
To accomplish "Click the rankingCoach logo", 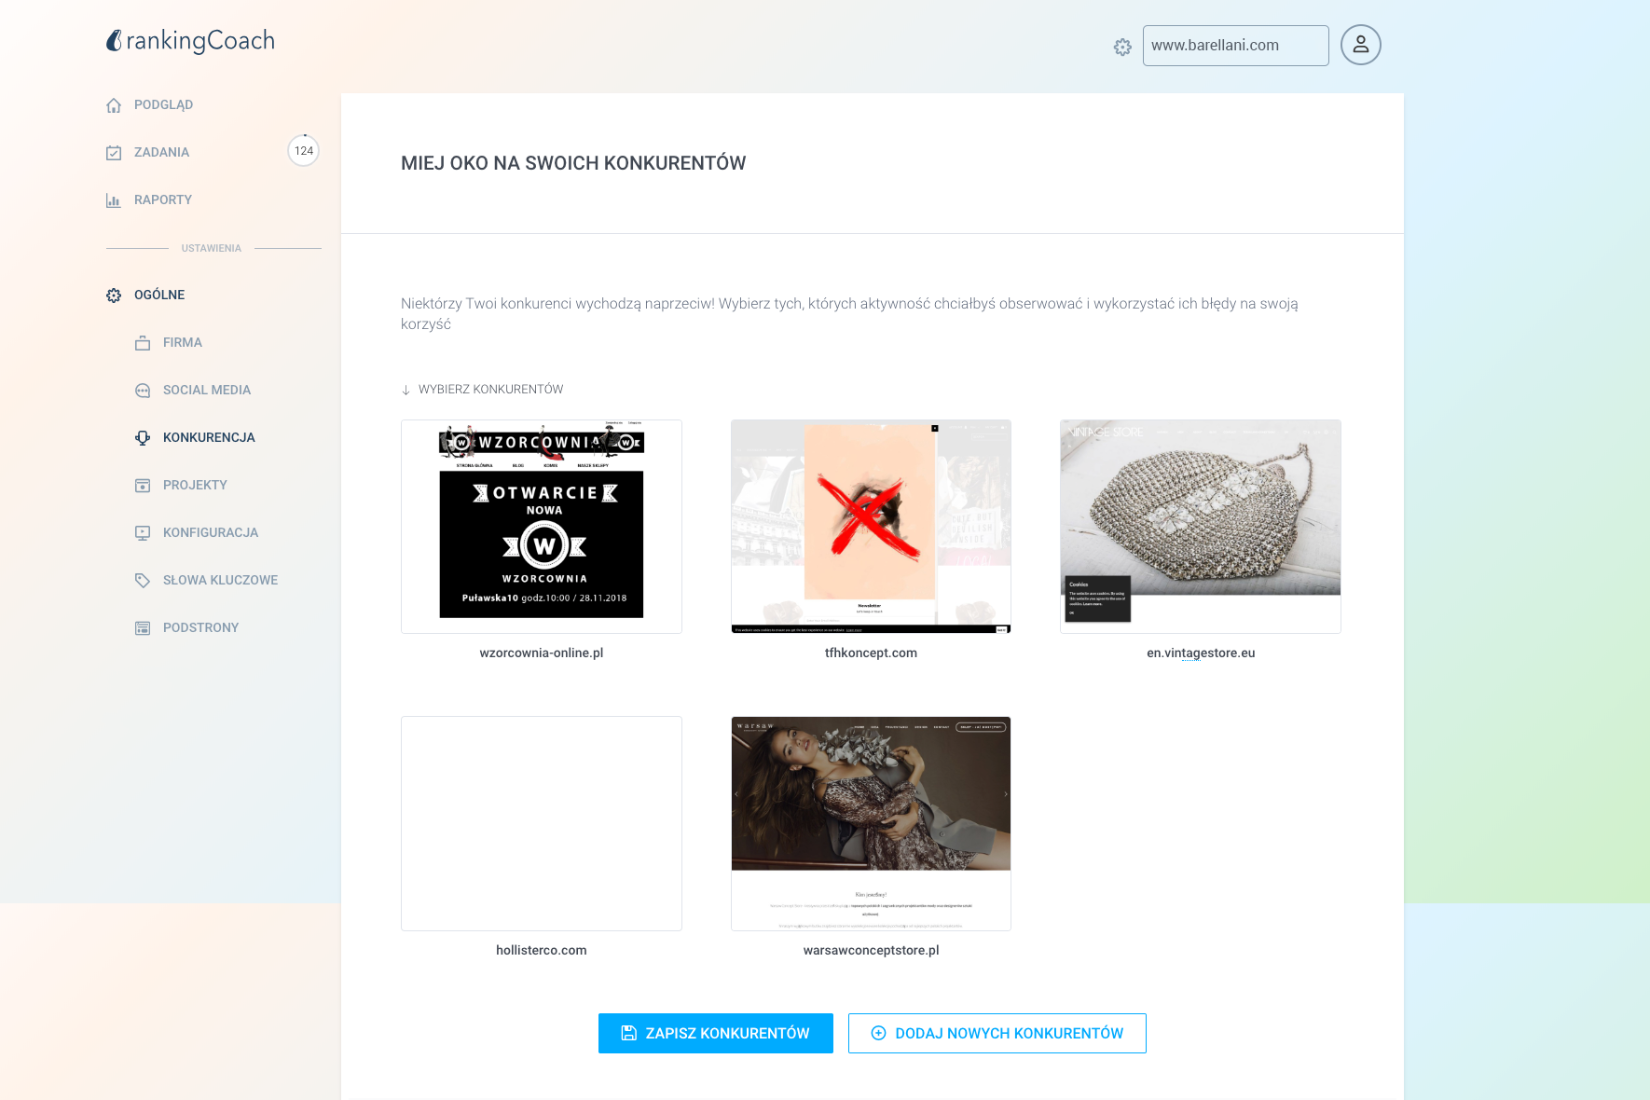I will tap(190, 41).
